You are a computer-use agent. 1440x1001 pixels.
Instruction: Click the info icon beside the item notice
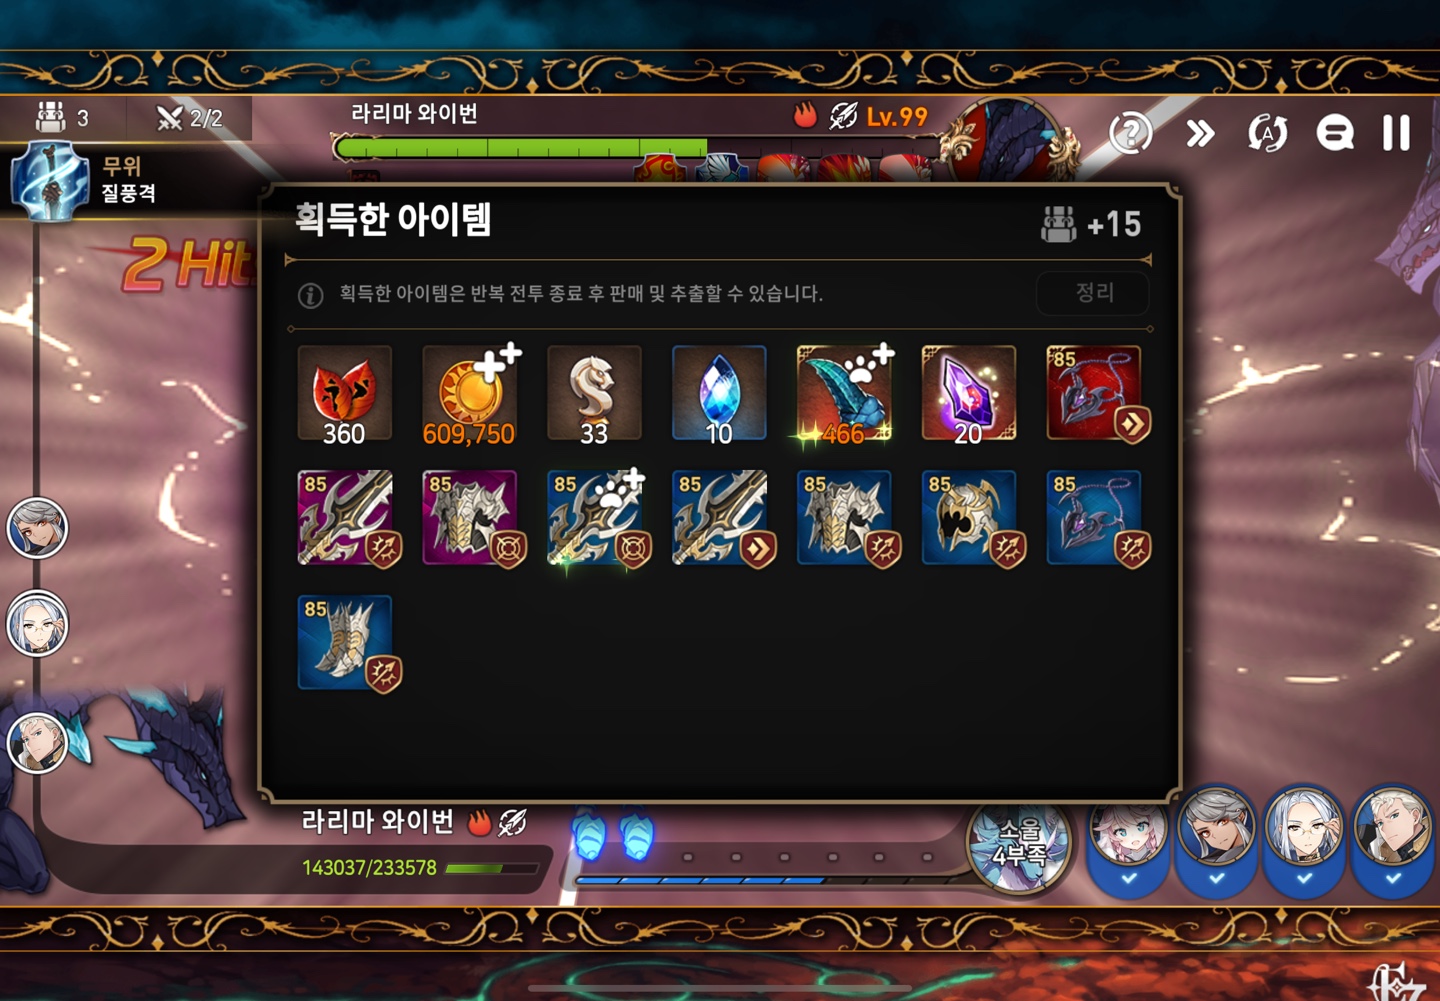tap(311, 295)
